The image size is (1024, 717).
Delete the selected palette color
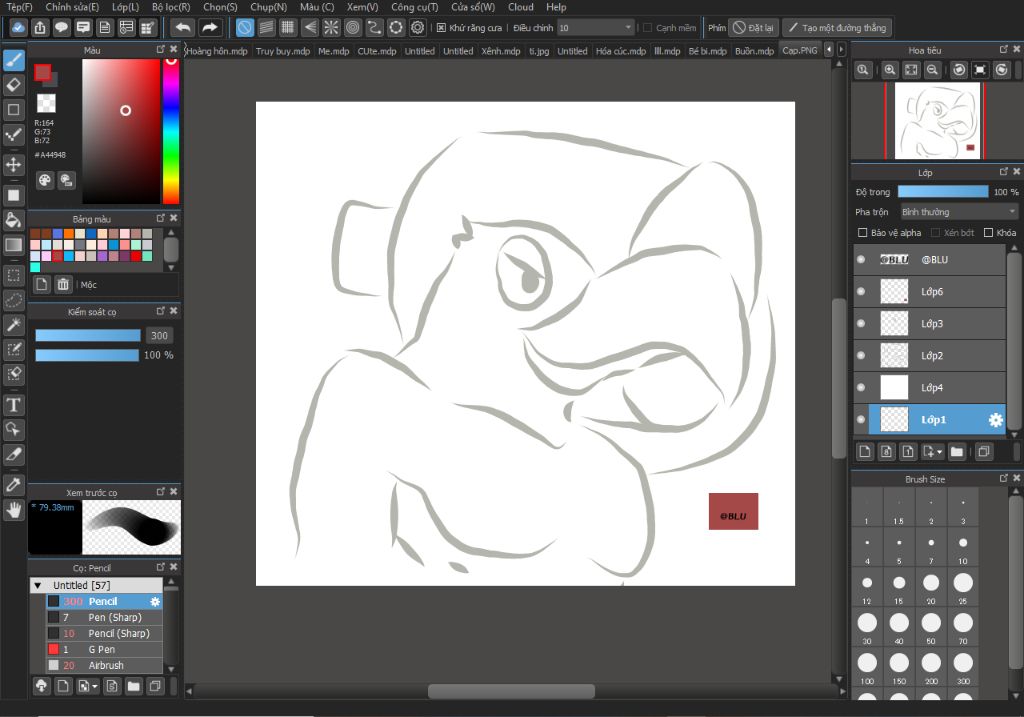(63, 284)
